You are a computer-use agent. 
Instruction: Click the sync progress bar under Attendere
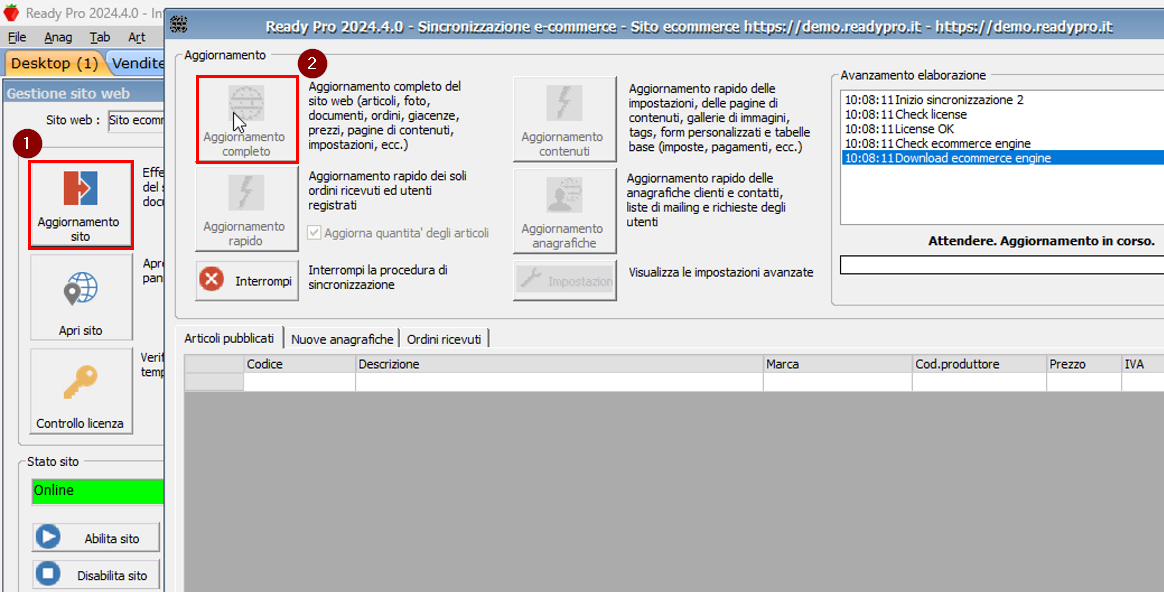(x=1002, y=264)
